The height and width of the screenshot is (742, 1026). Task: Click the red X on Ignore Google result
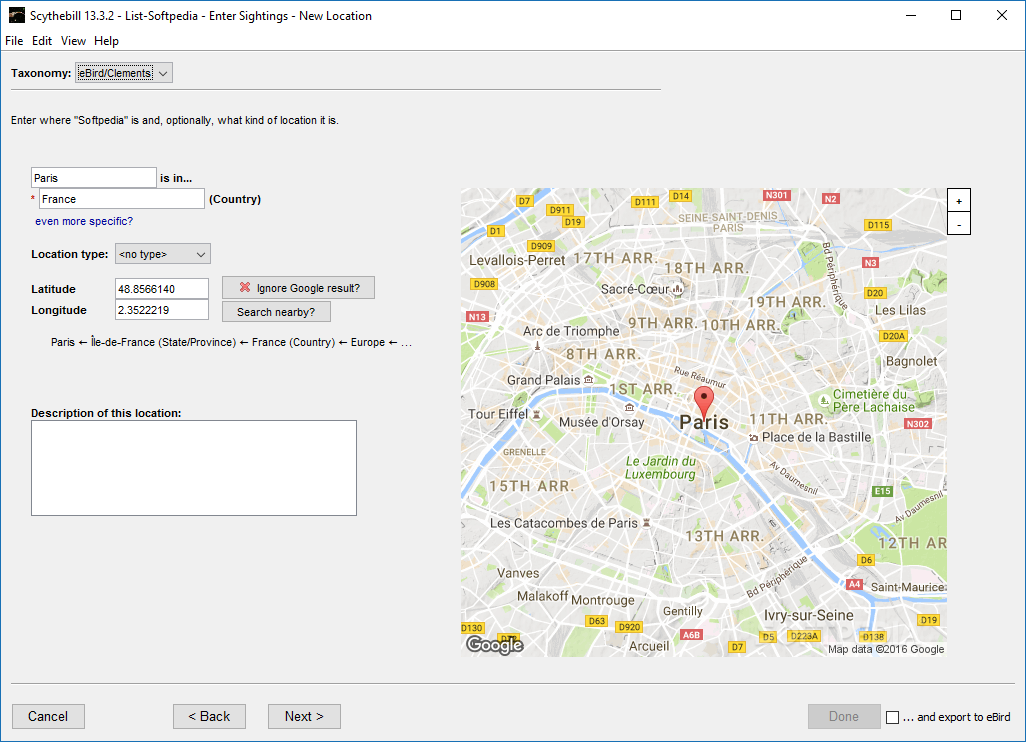pyautogui.click(x=245, y=287)
